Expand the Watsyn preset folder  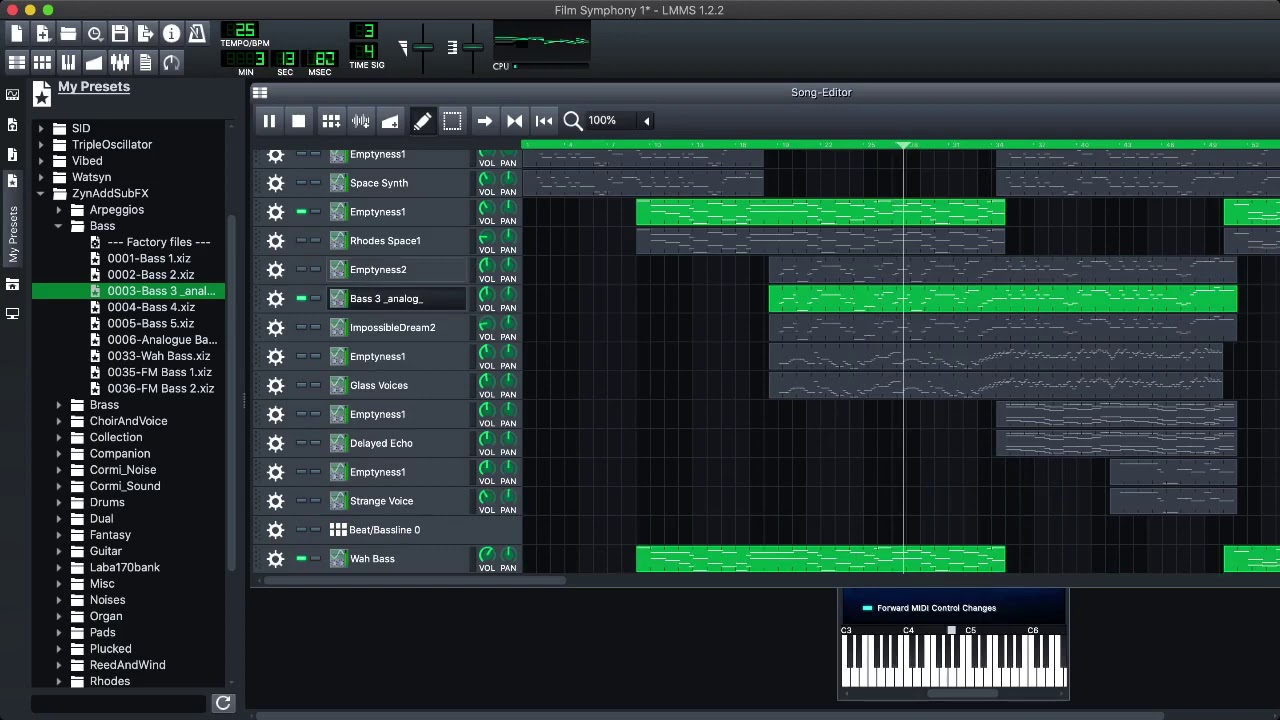coord(41,177)
